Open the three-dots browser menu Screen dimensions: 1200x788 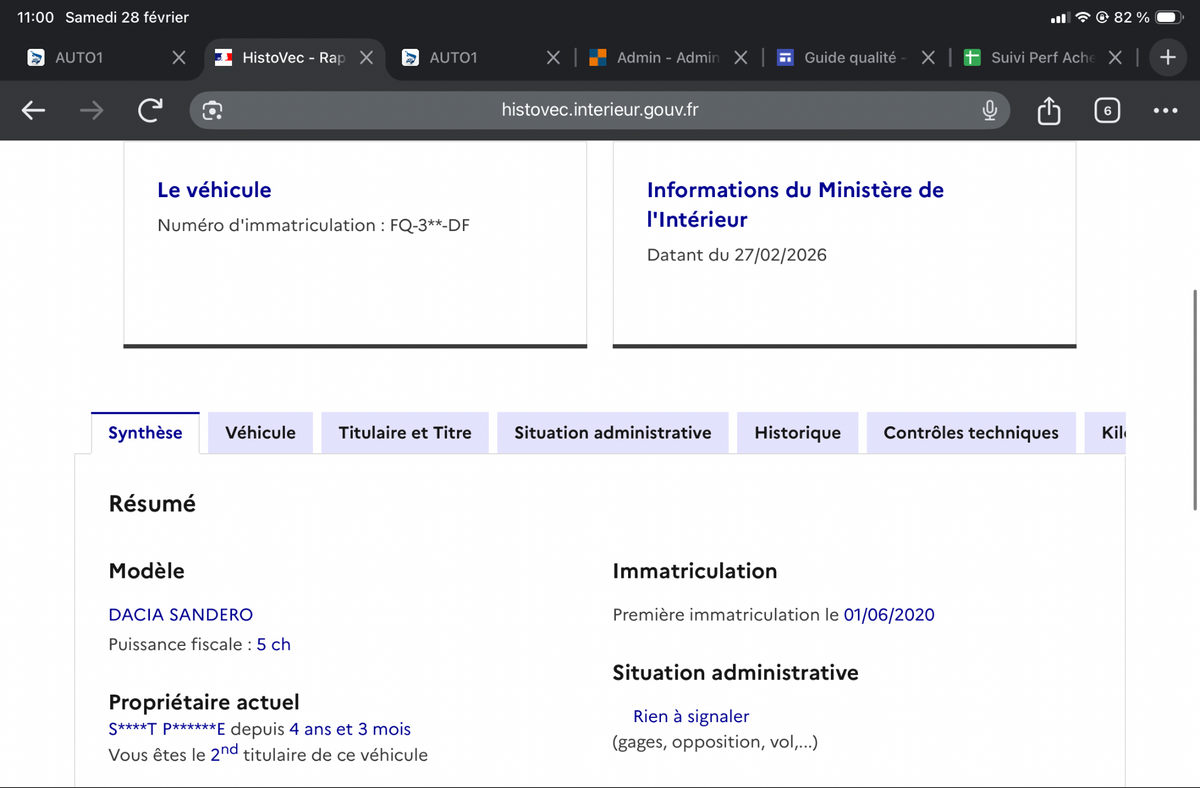coord(1164,111)
